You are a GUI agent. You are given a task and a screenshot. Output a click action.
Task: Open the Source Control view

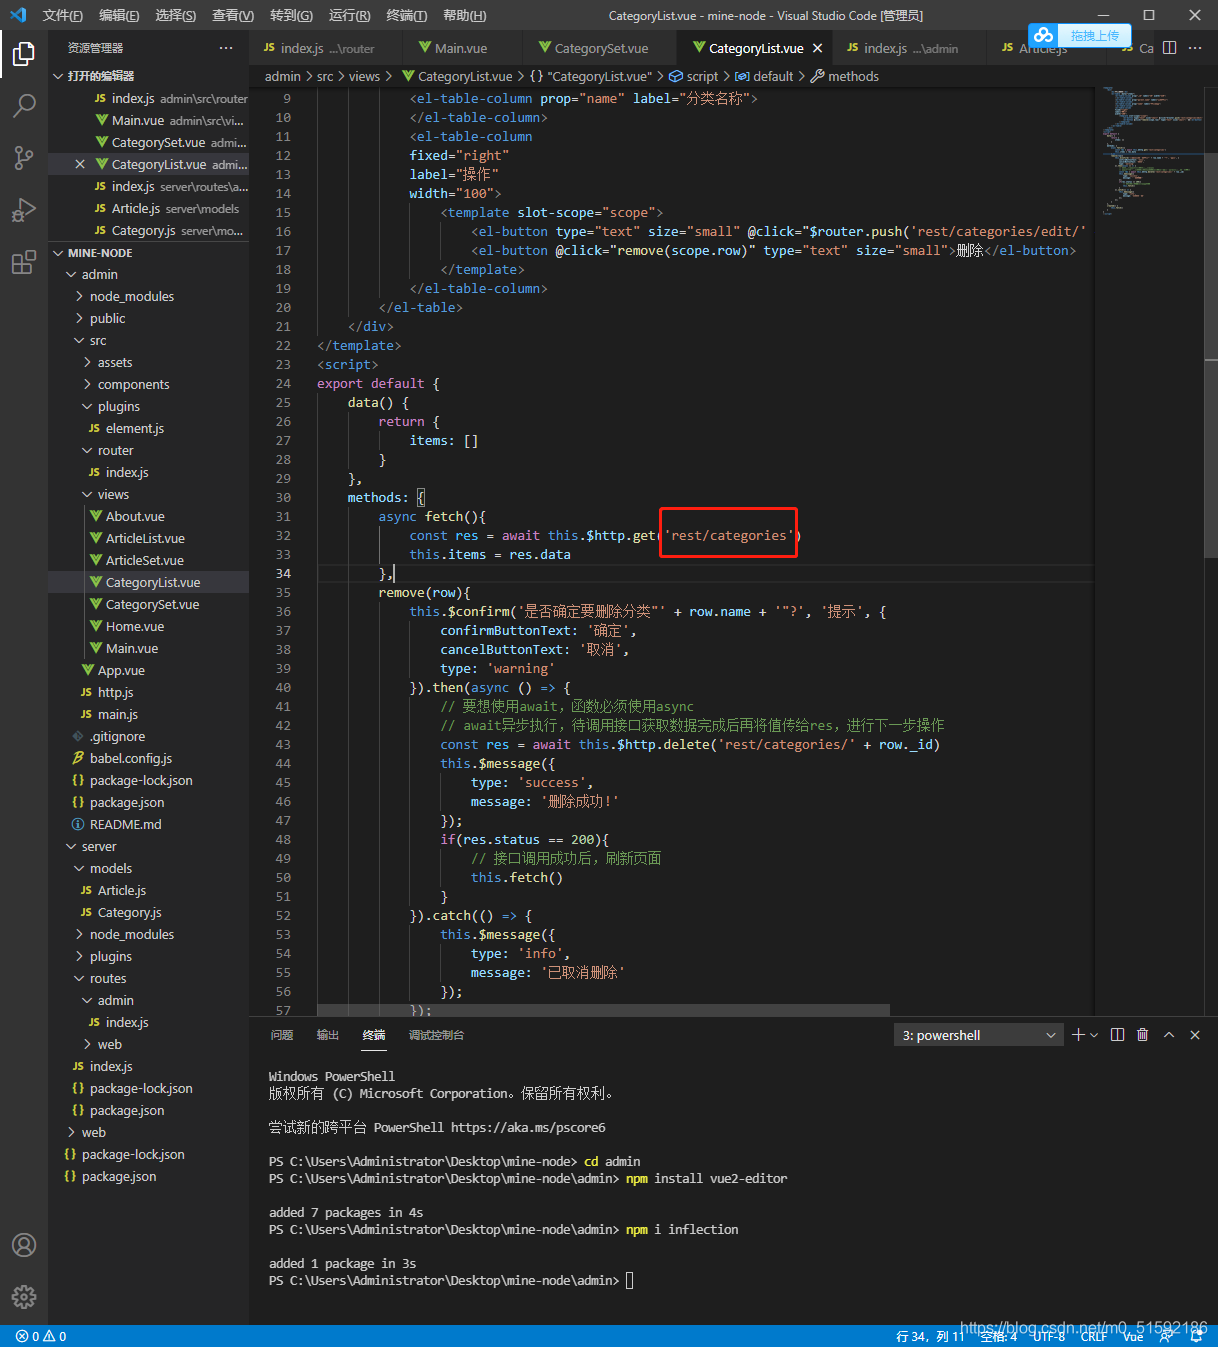24,157
